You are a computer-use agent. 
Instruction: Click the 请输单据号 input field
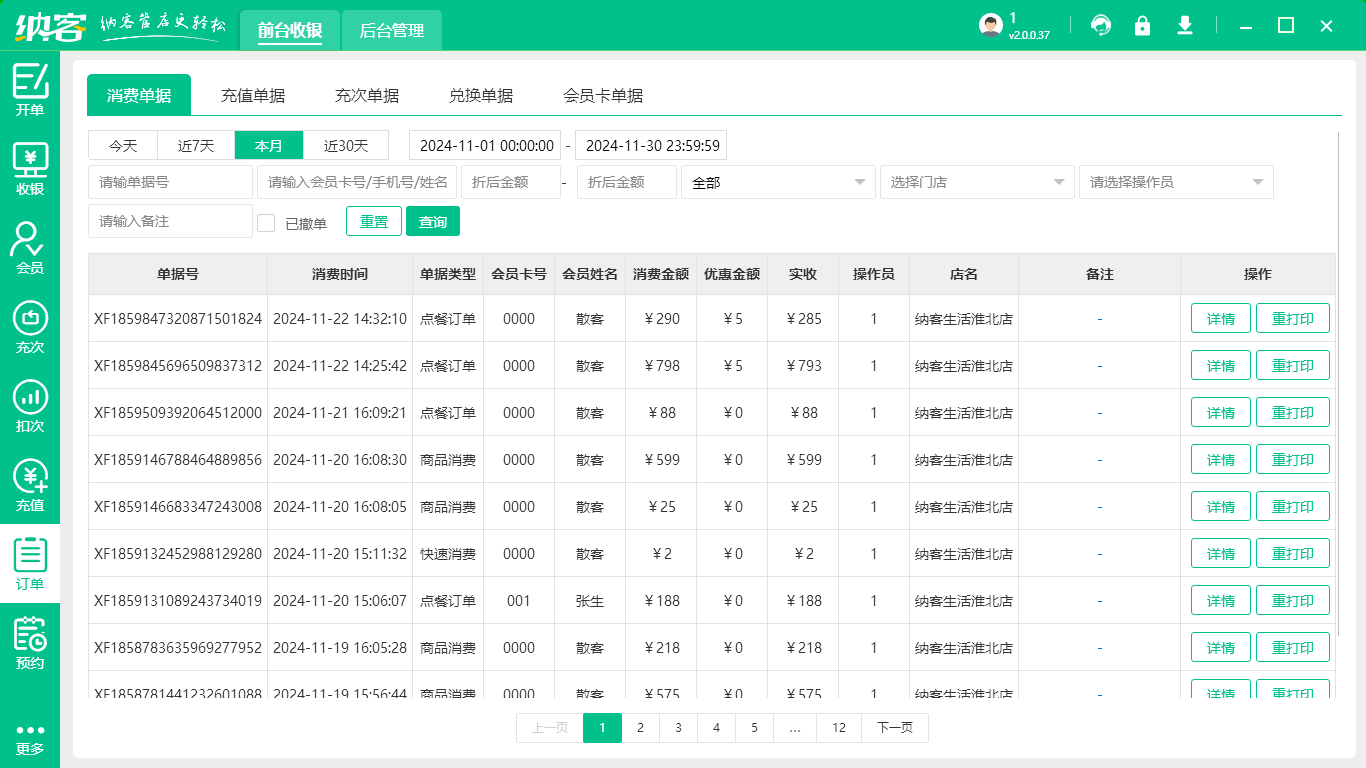tap(170, 182)
